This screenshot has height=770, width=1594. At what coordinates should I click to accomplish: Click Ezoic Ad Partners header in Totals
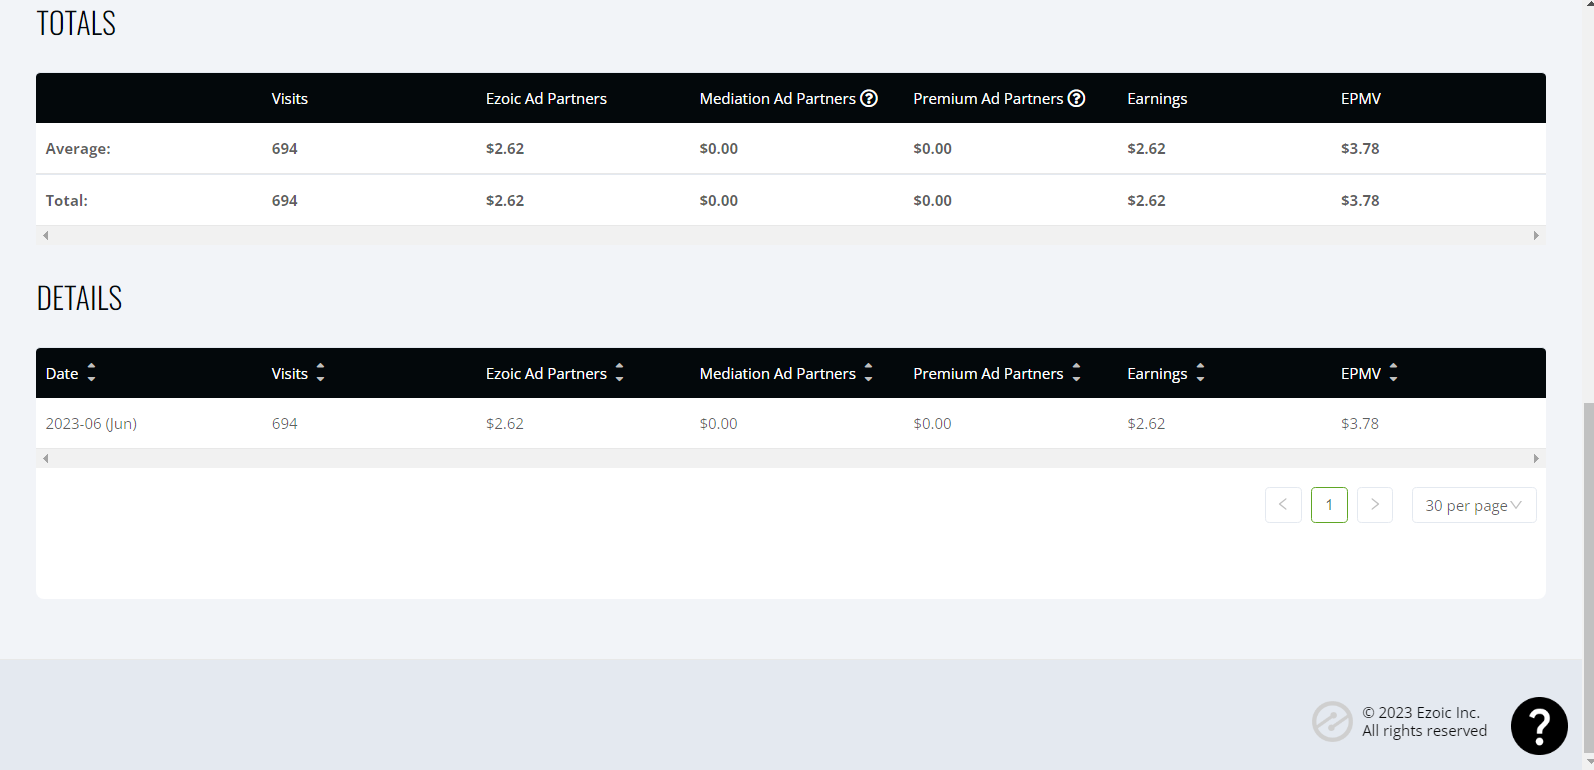click(546, 98)
